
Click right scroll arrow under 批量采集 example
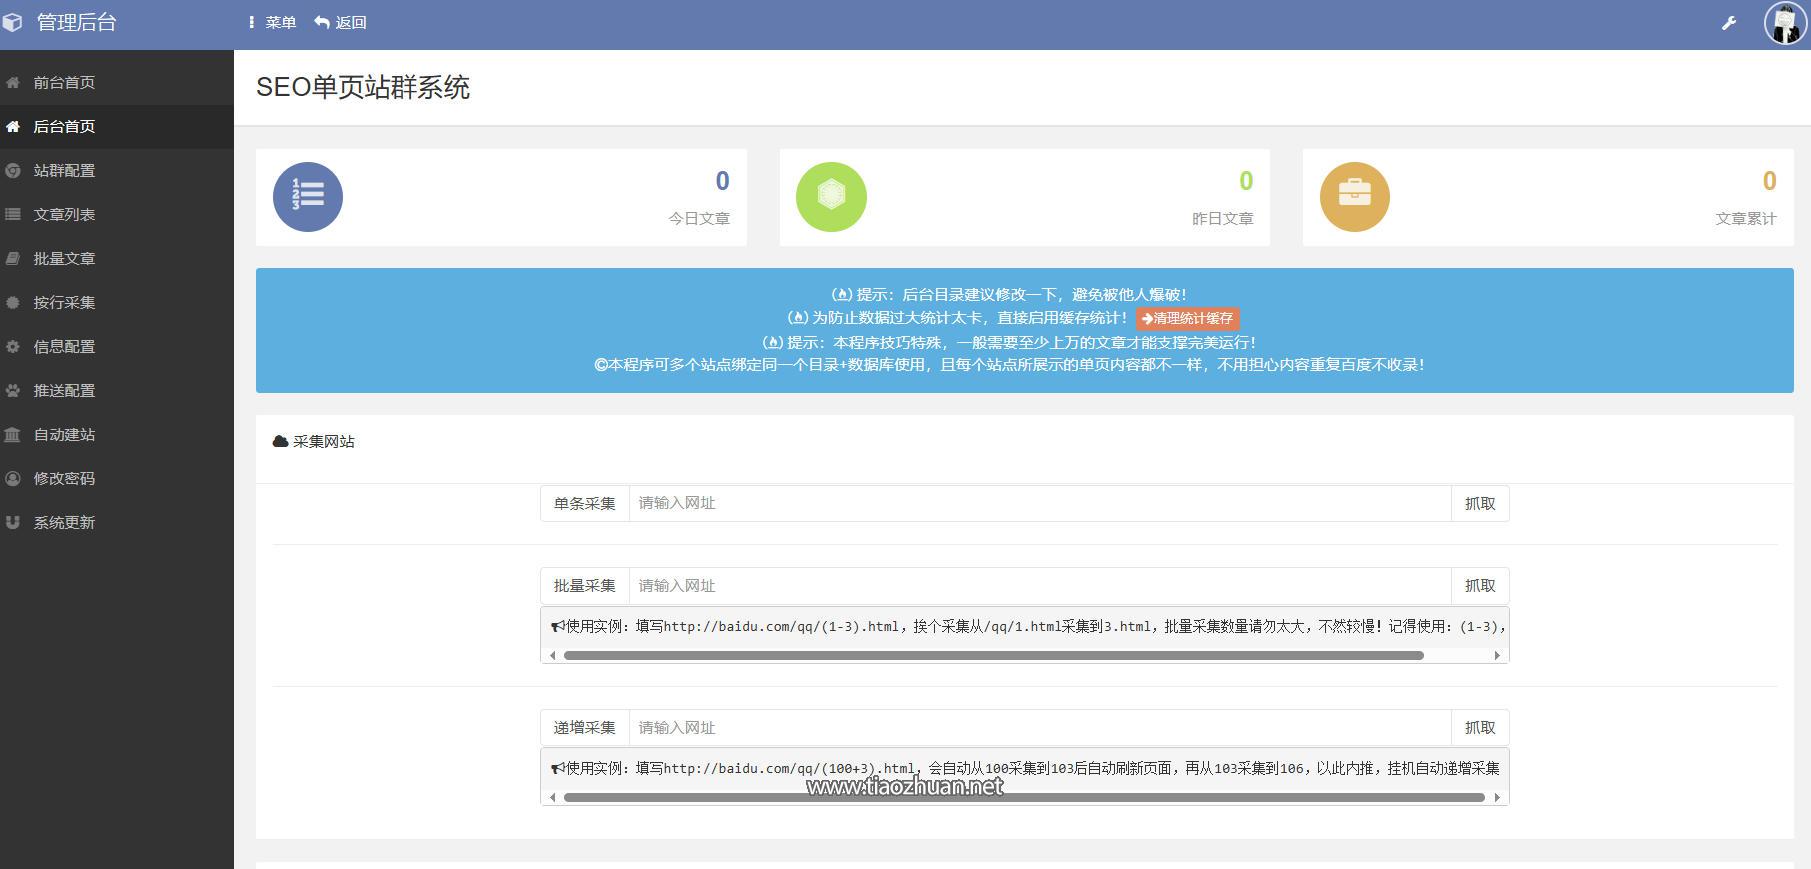click(1497, 656)
